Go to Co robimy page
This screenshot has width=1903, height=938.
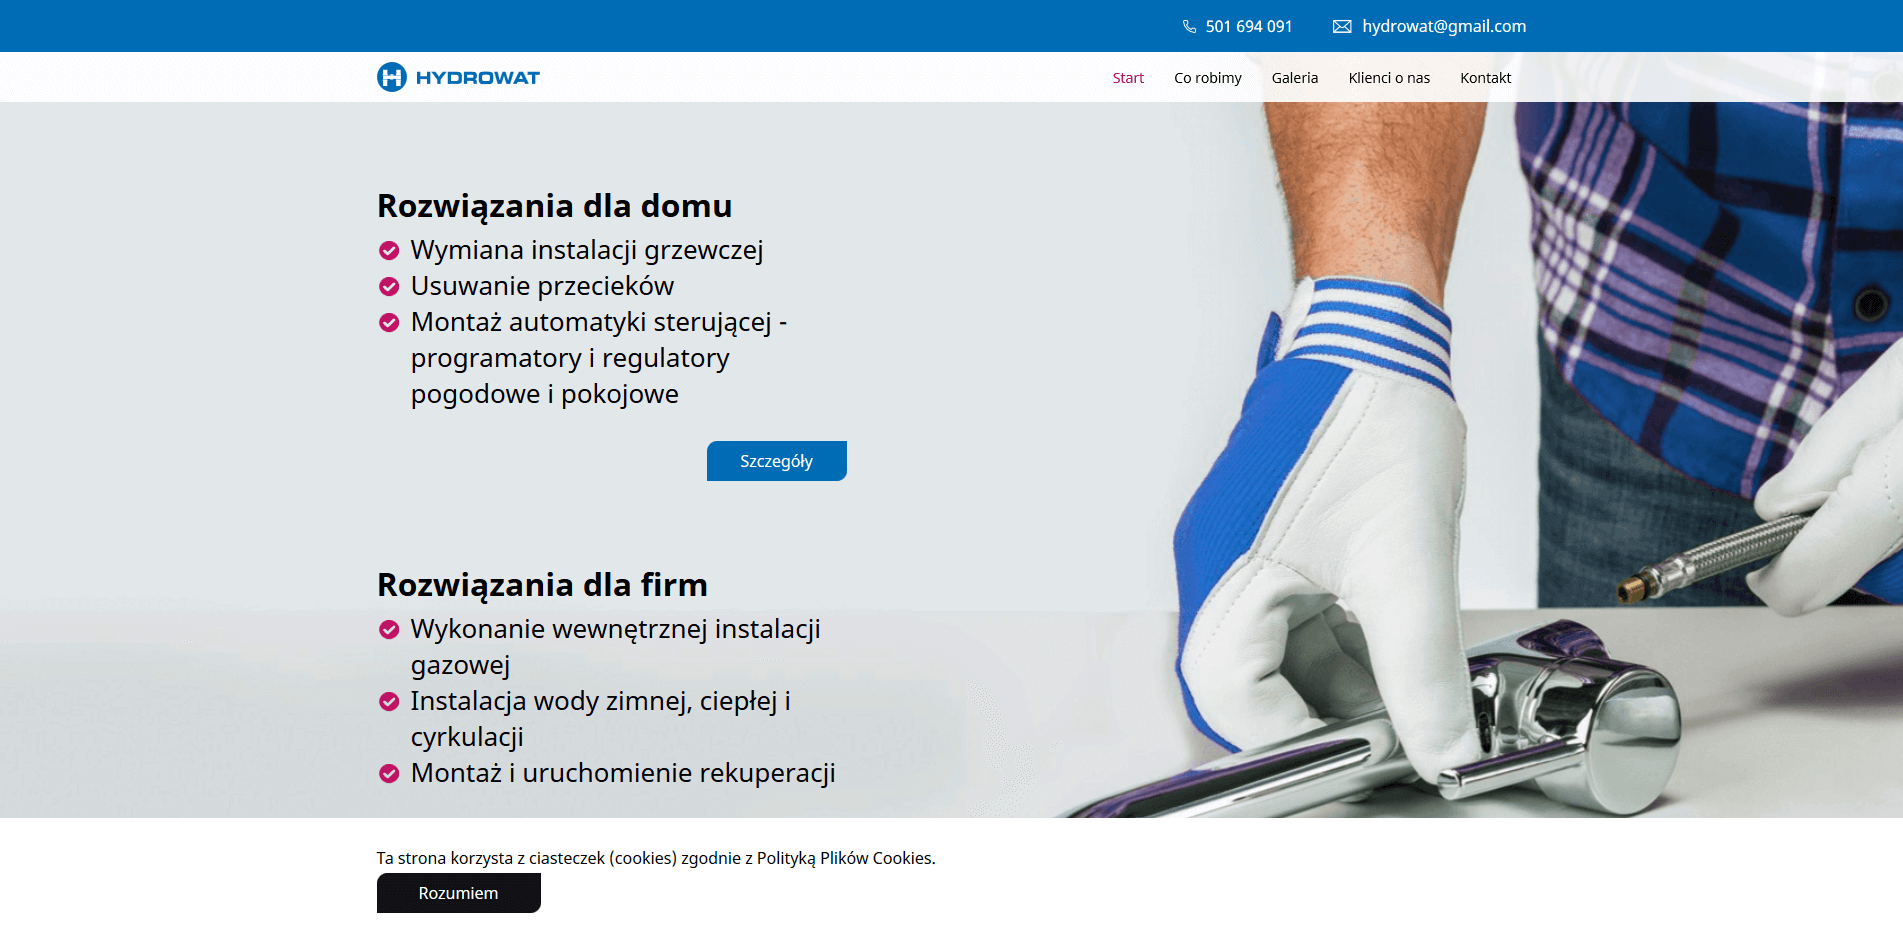(x=1207, y=78)
